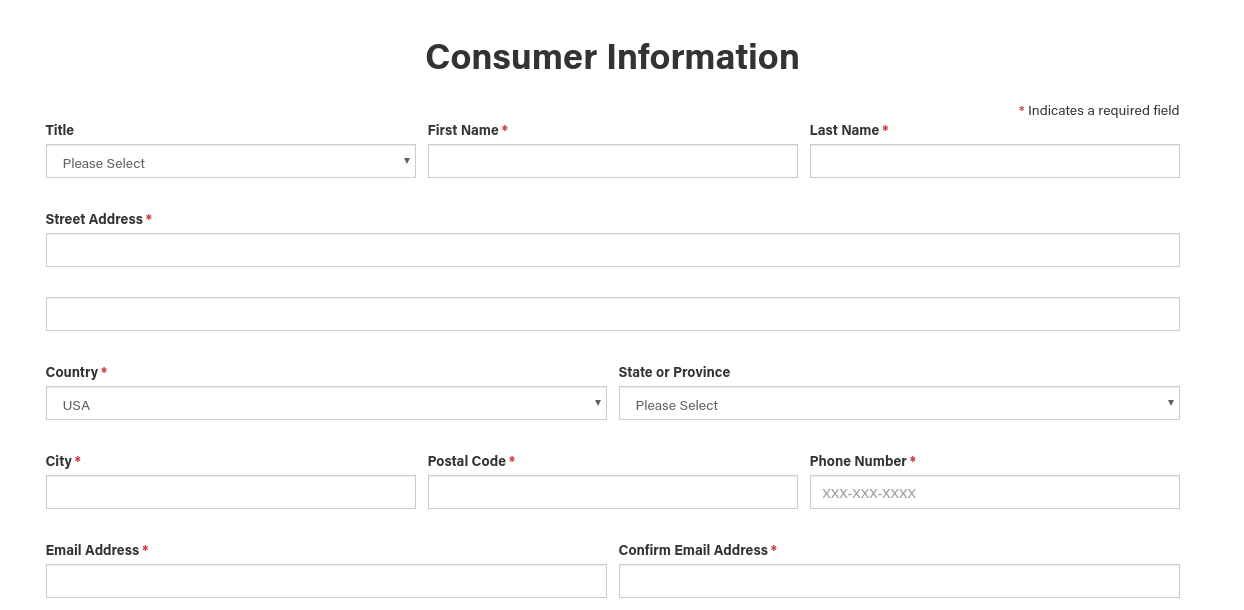Click the First Name label
The image size is (1244, 610).
tap(463, 130)
